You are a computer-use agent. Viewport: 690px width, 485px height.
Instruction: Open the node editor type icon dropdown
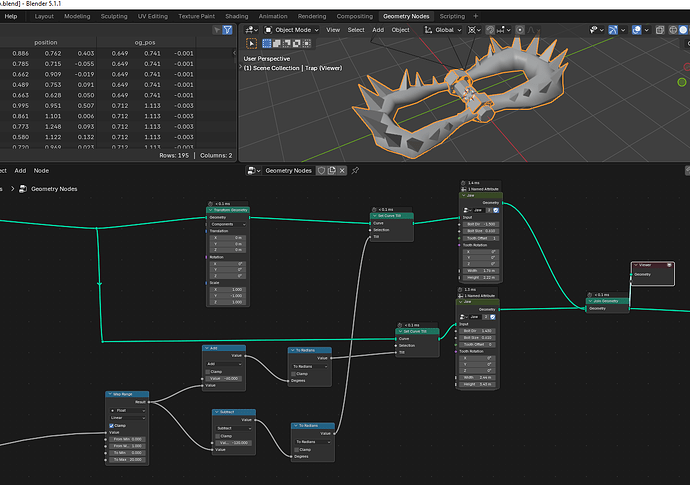pyautogui.click(x=254, y=171)
